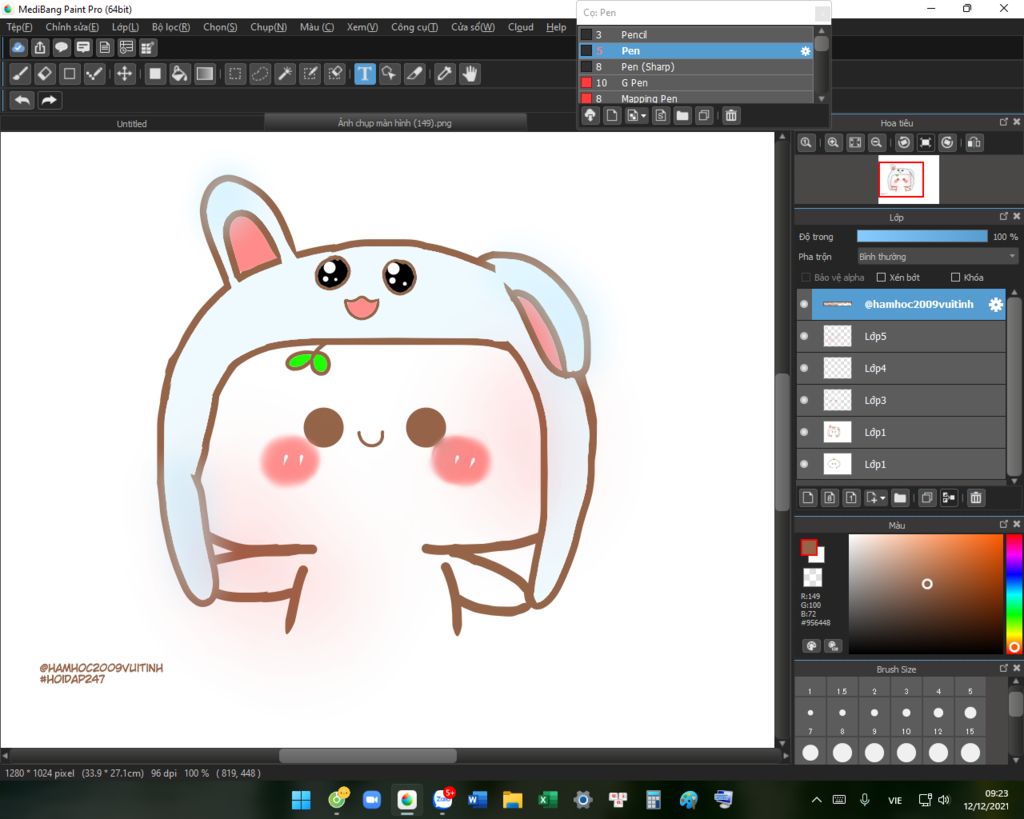
Task: Click Brush Size panel scroll-down arrow
Action: coord(1014,760)
